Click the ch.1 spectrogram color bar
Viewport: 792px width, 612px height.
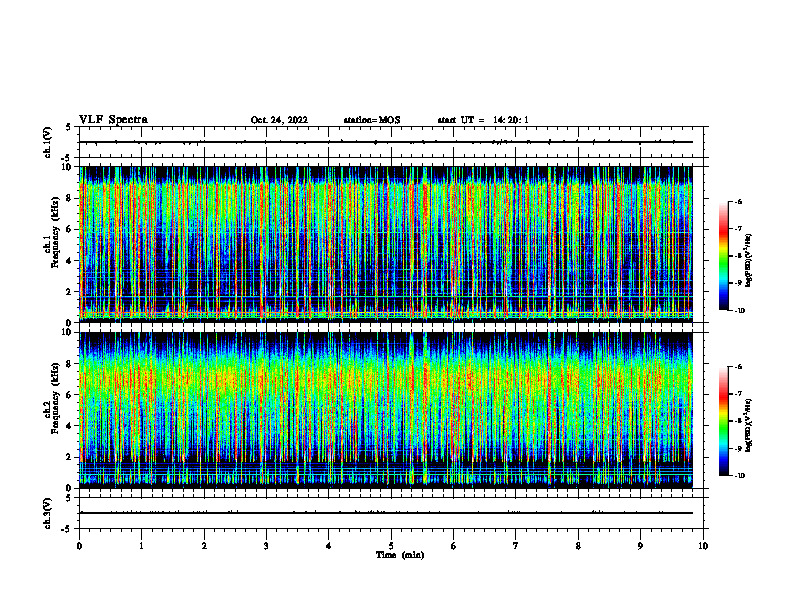(724, 256)
